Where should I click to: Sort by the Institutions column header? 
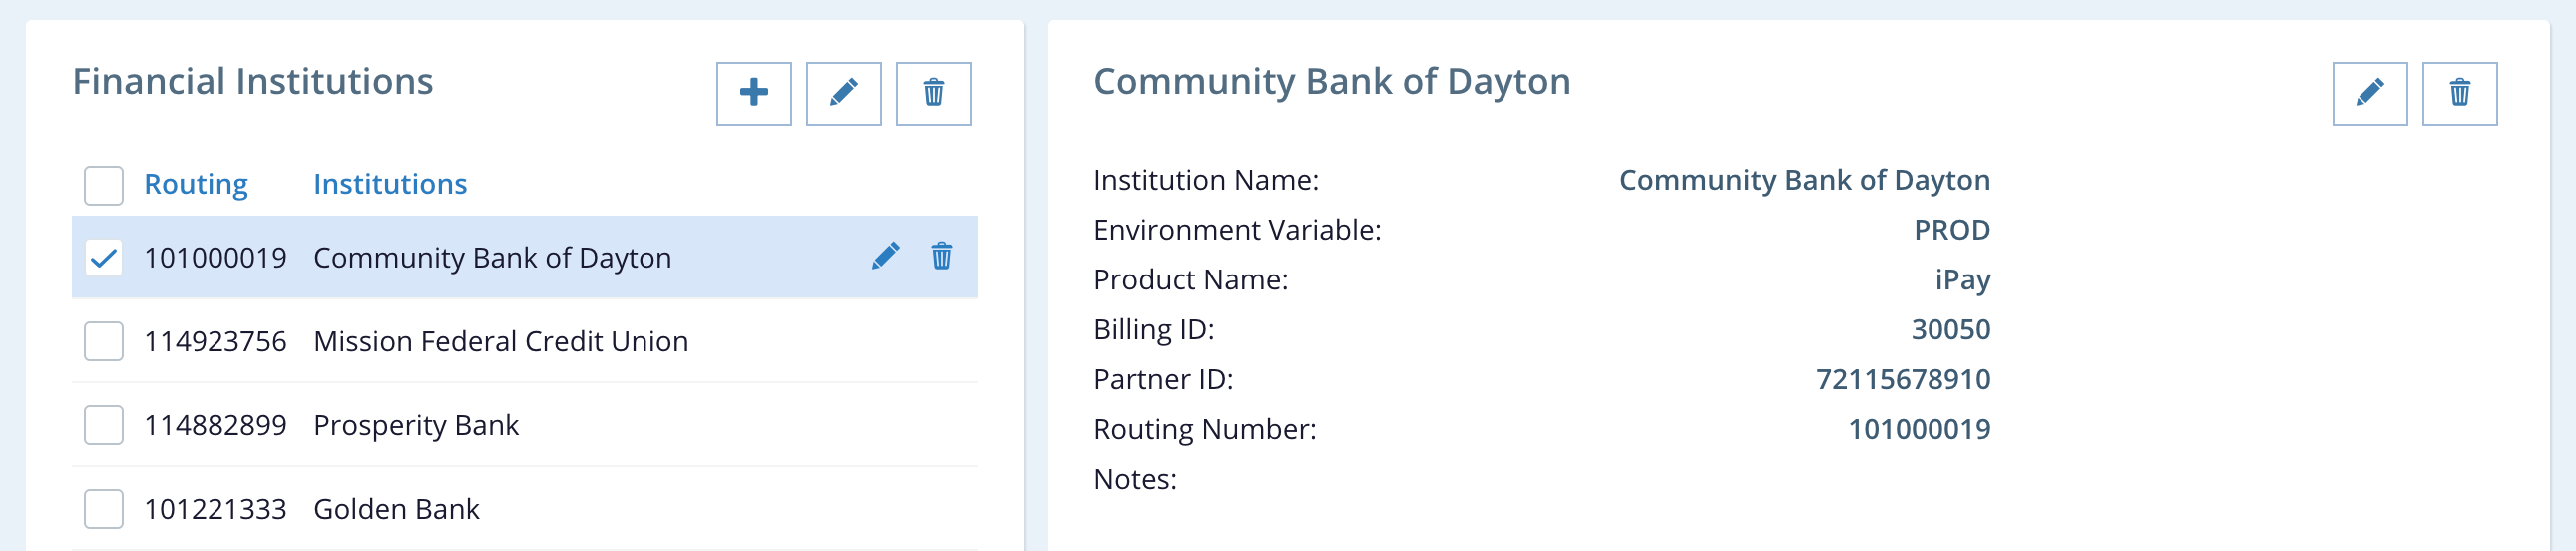click(390, 184)
